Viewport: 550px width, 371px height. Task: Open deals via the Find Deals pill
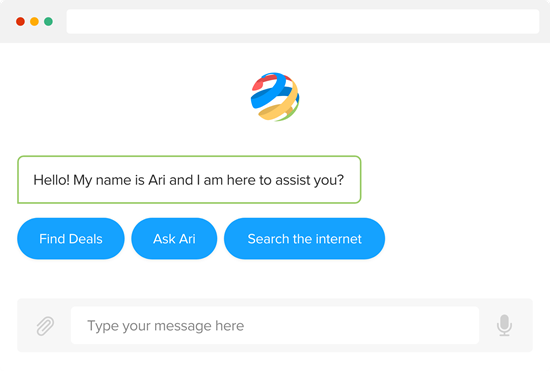[x=71, y=238]
